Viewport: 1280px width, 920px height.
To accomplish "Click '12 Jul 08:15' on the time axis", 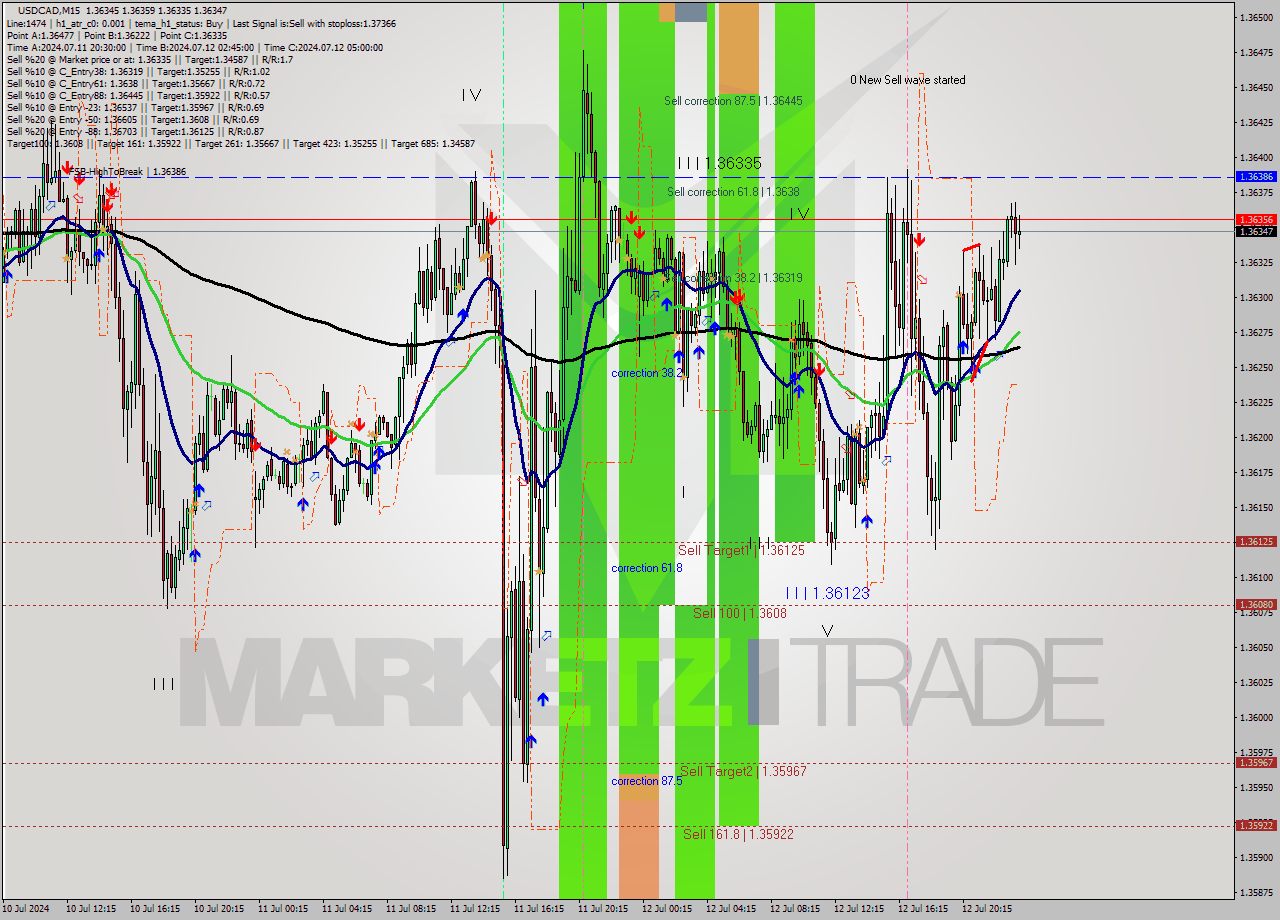I will (x=795, y=909).
